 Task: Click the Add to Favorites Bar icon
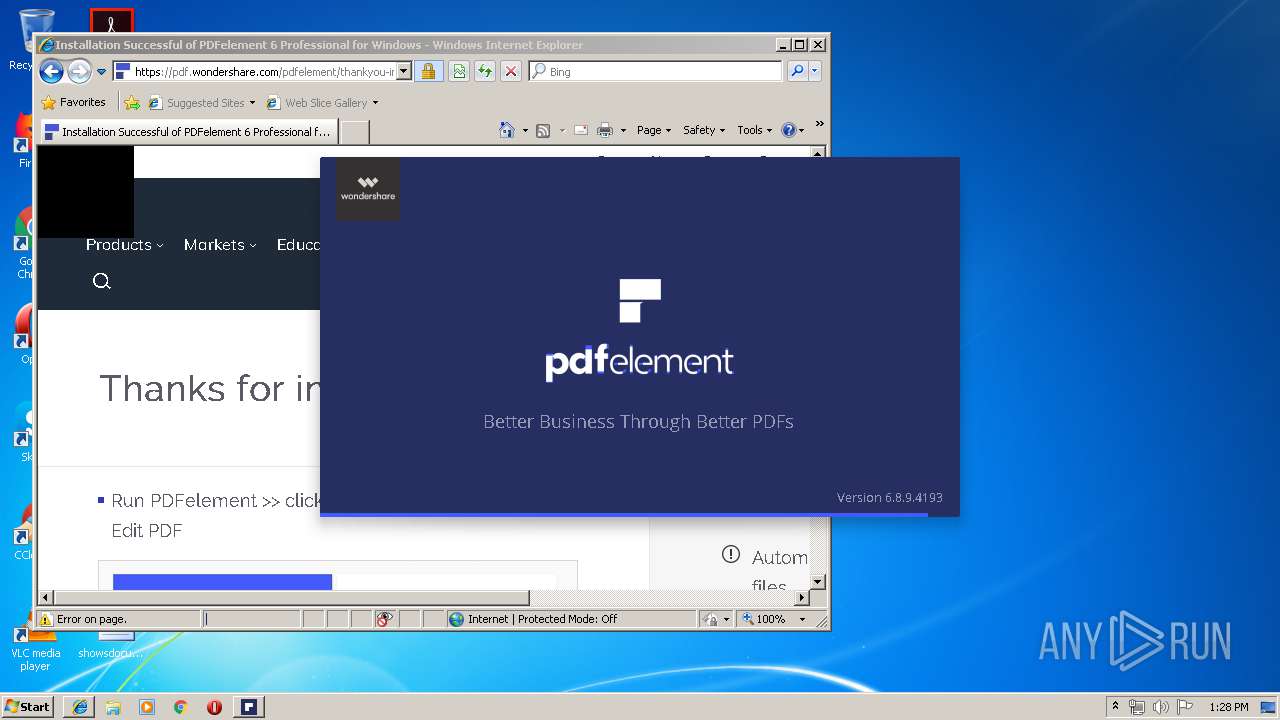coord(131,102)
